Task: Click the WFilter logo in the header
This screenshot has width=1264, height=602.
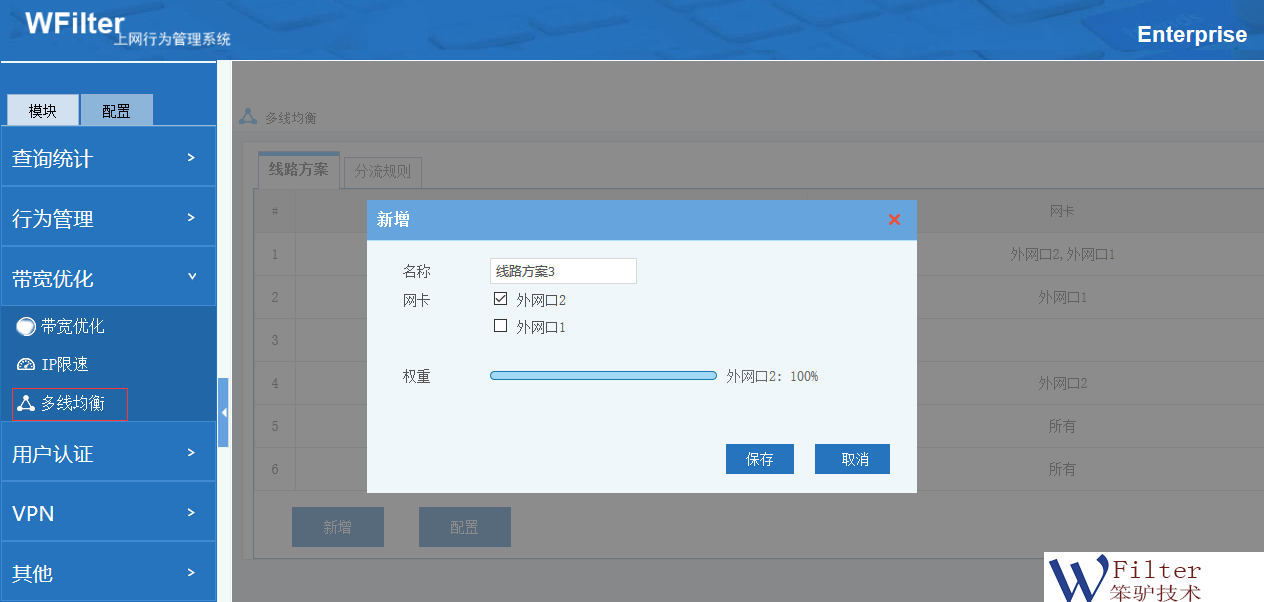Action: coord(75,24)
